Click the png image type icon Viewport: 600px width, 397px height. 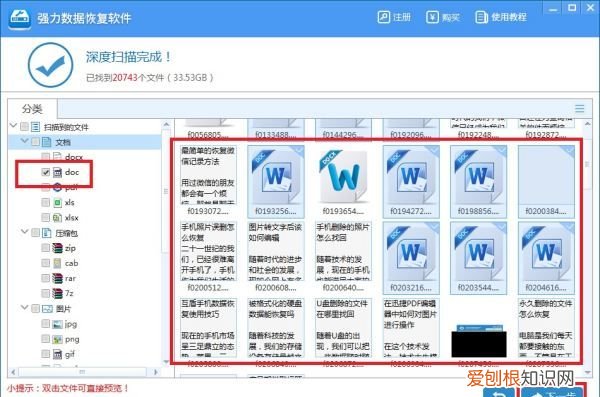(x=57, y=339)
